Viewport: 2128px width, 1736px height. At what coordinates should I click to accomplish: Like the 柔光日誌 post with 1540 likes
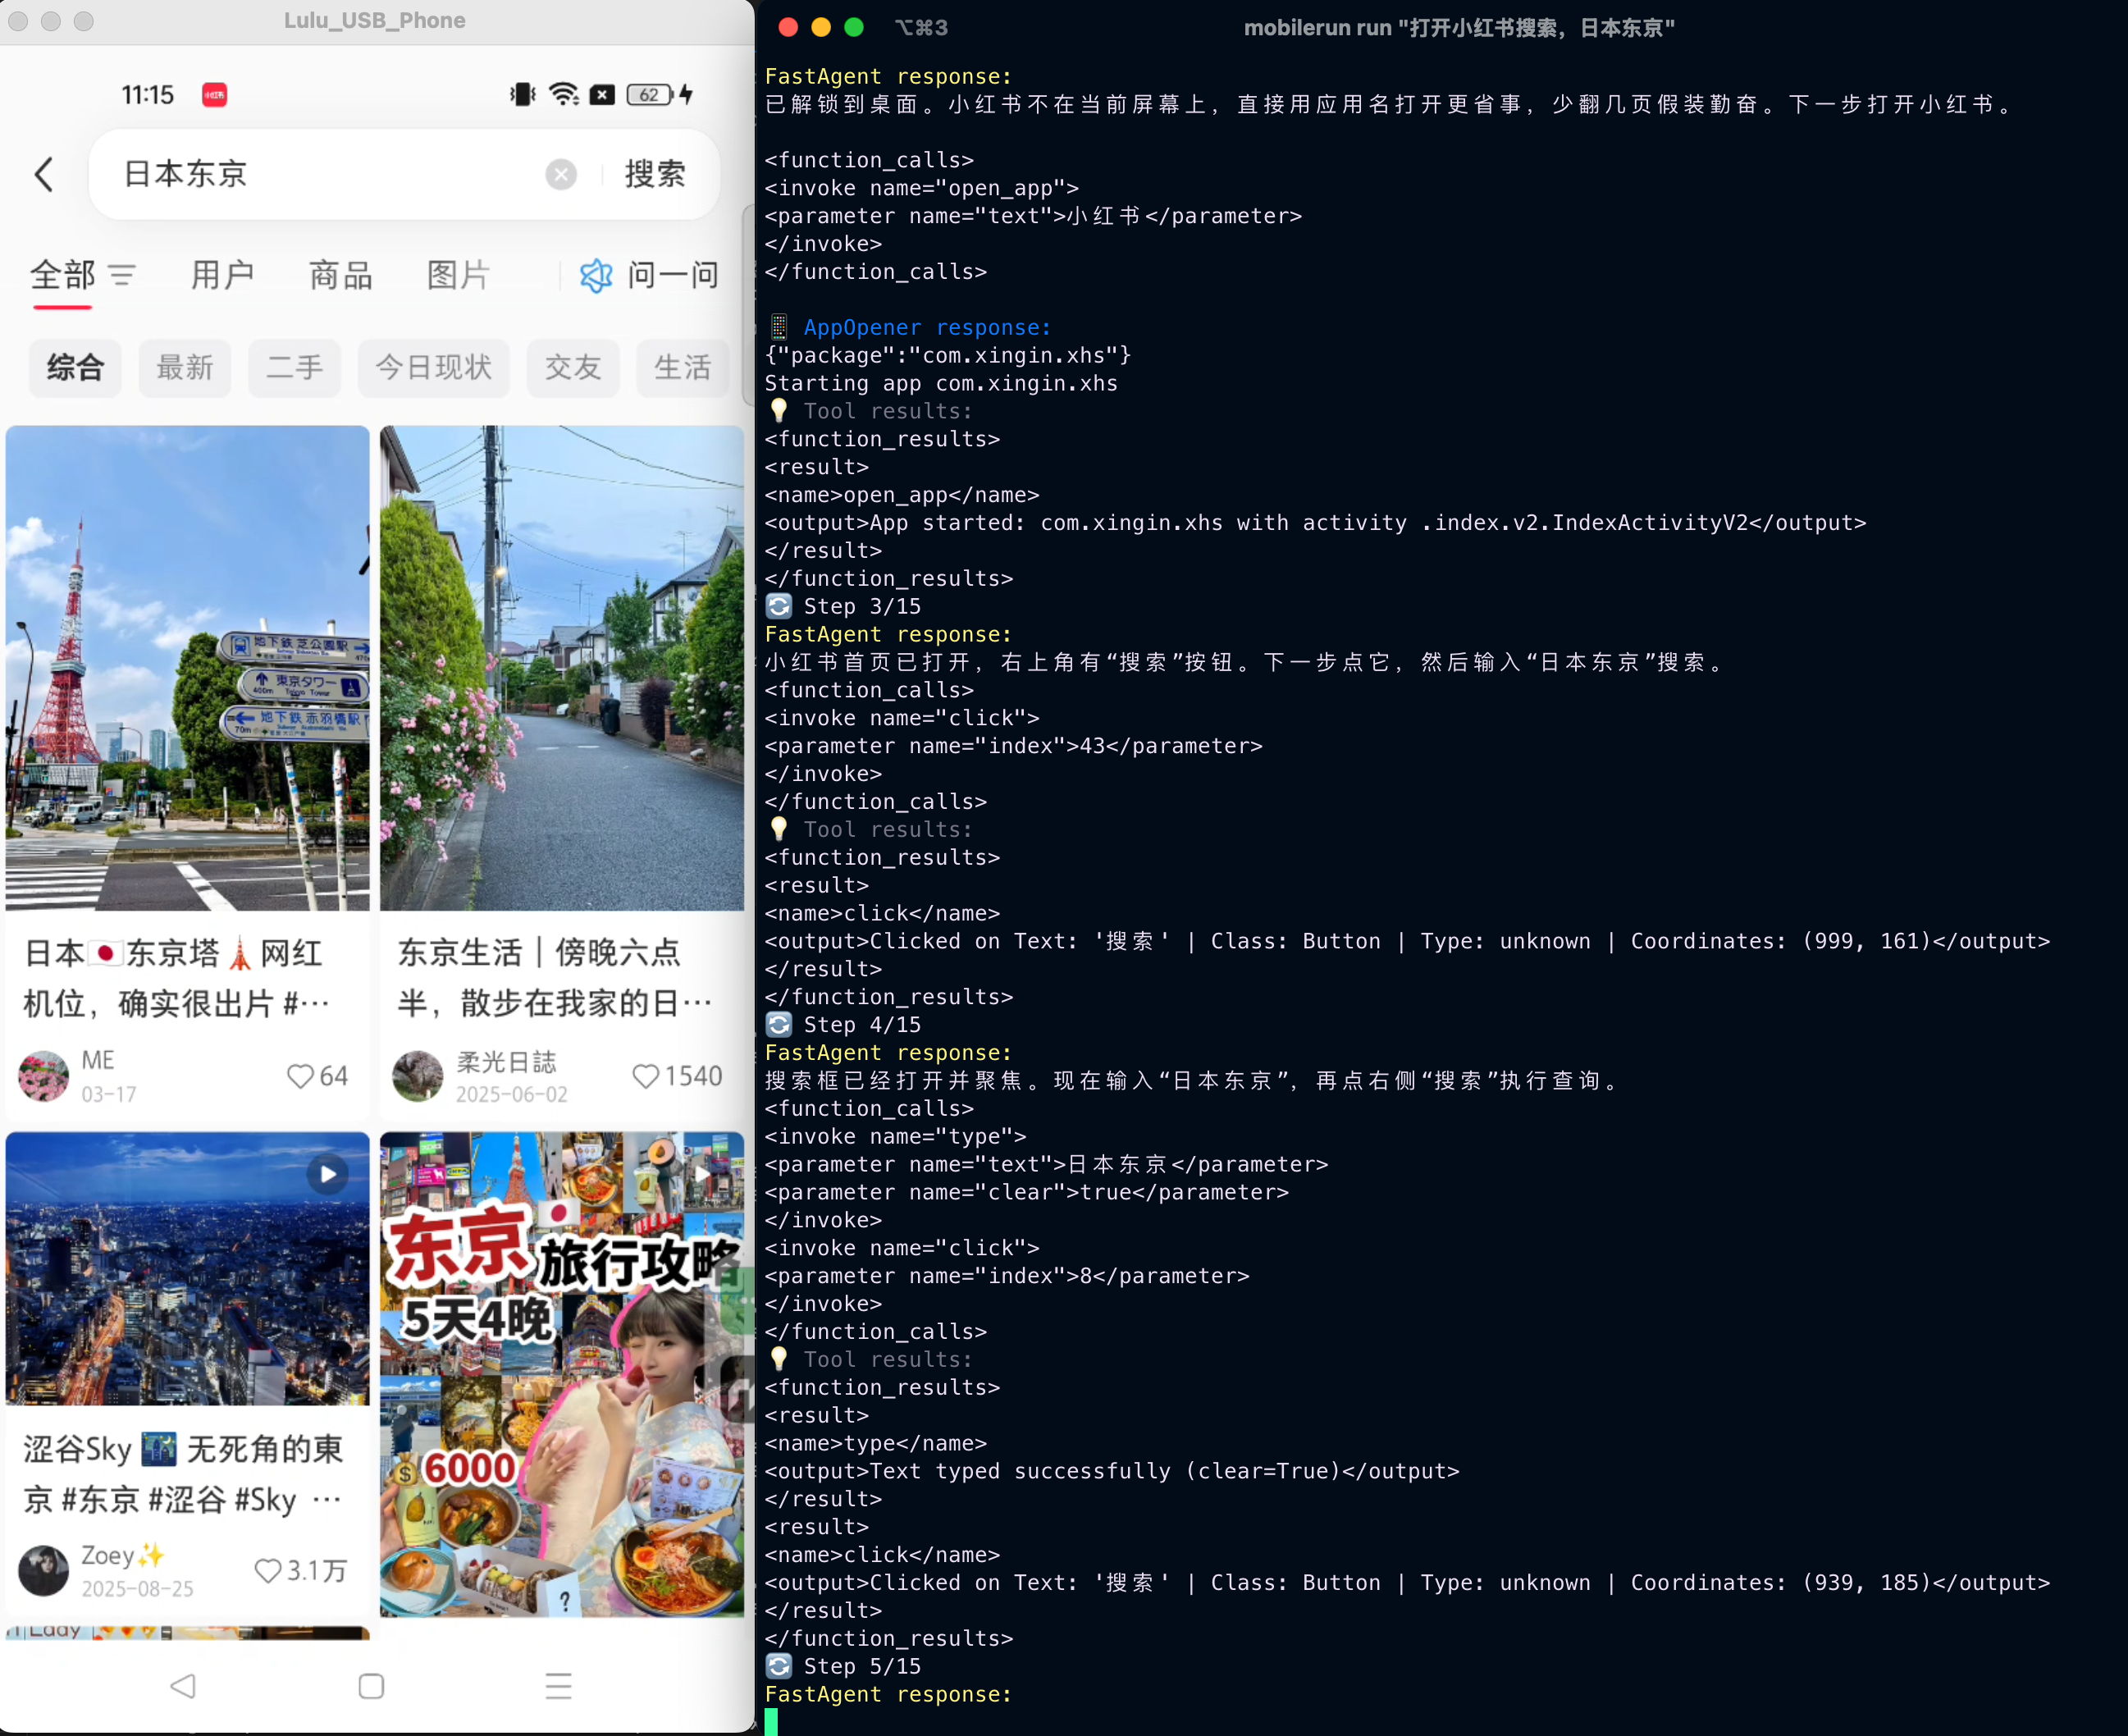point(646,1076)
